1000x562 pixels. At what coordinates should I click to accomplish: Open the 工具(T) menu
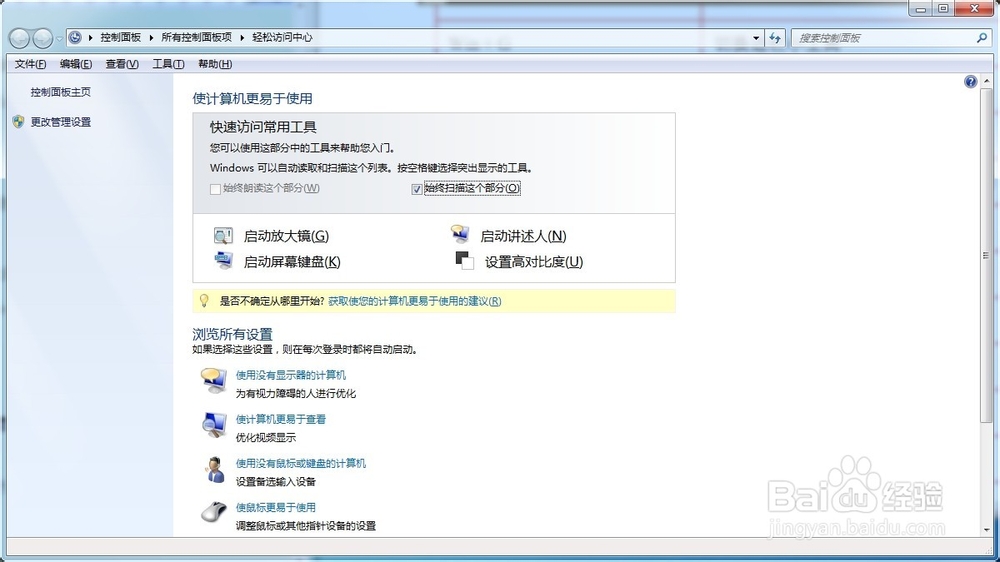(168, 64)
